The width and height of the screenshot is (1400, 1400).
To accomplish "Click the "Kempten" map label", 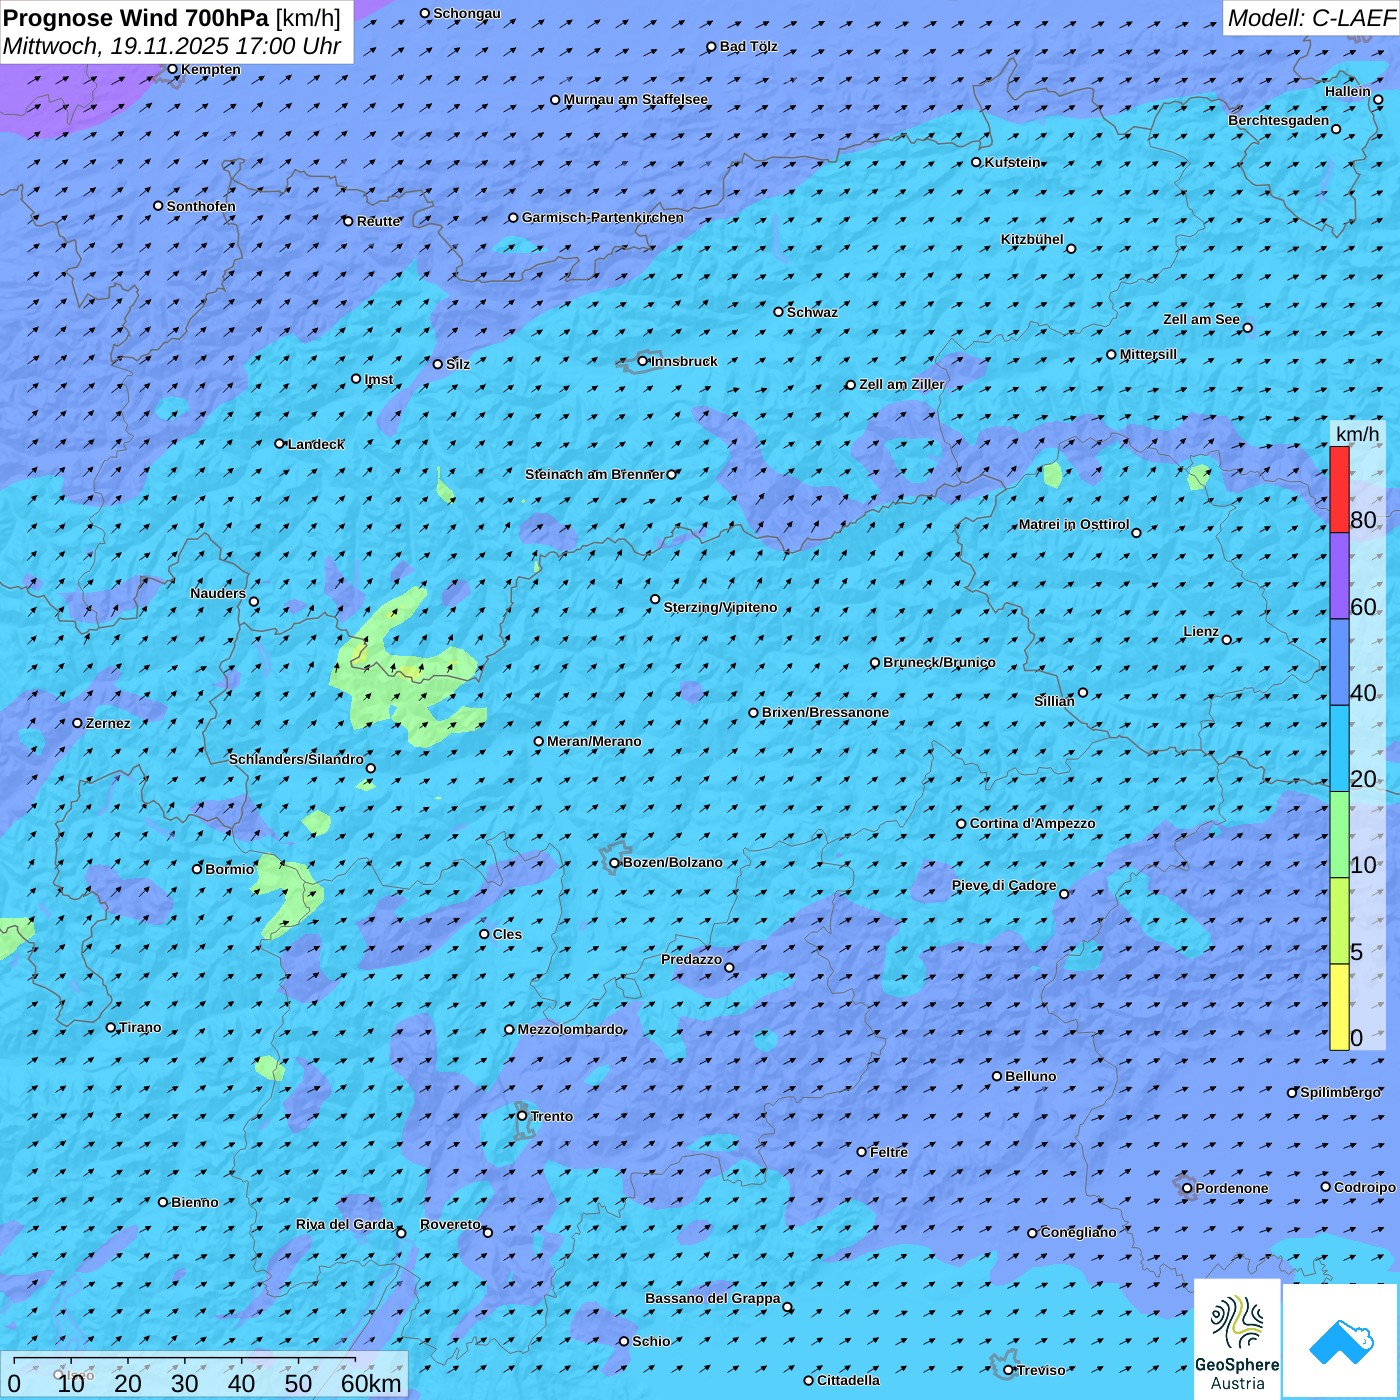I will [211, 70].
